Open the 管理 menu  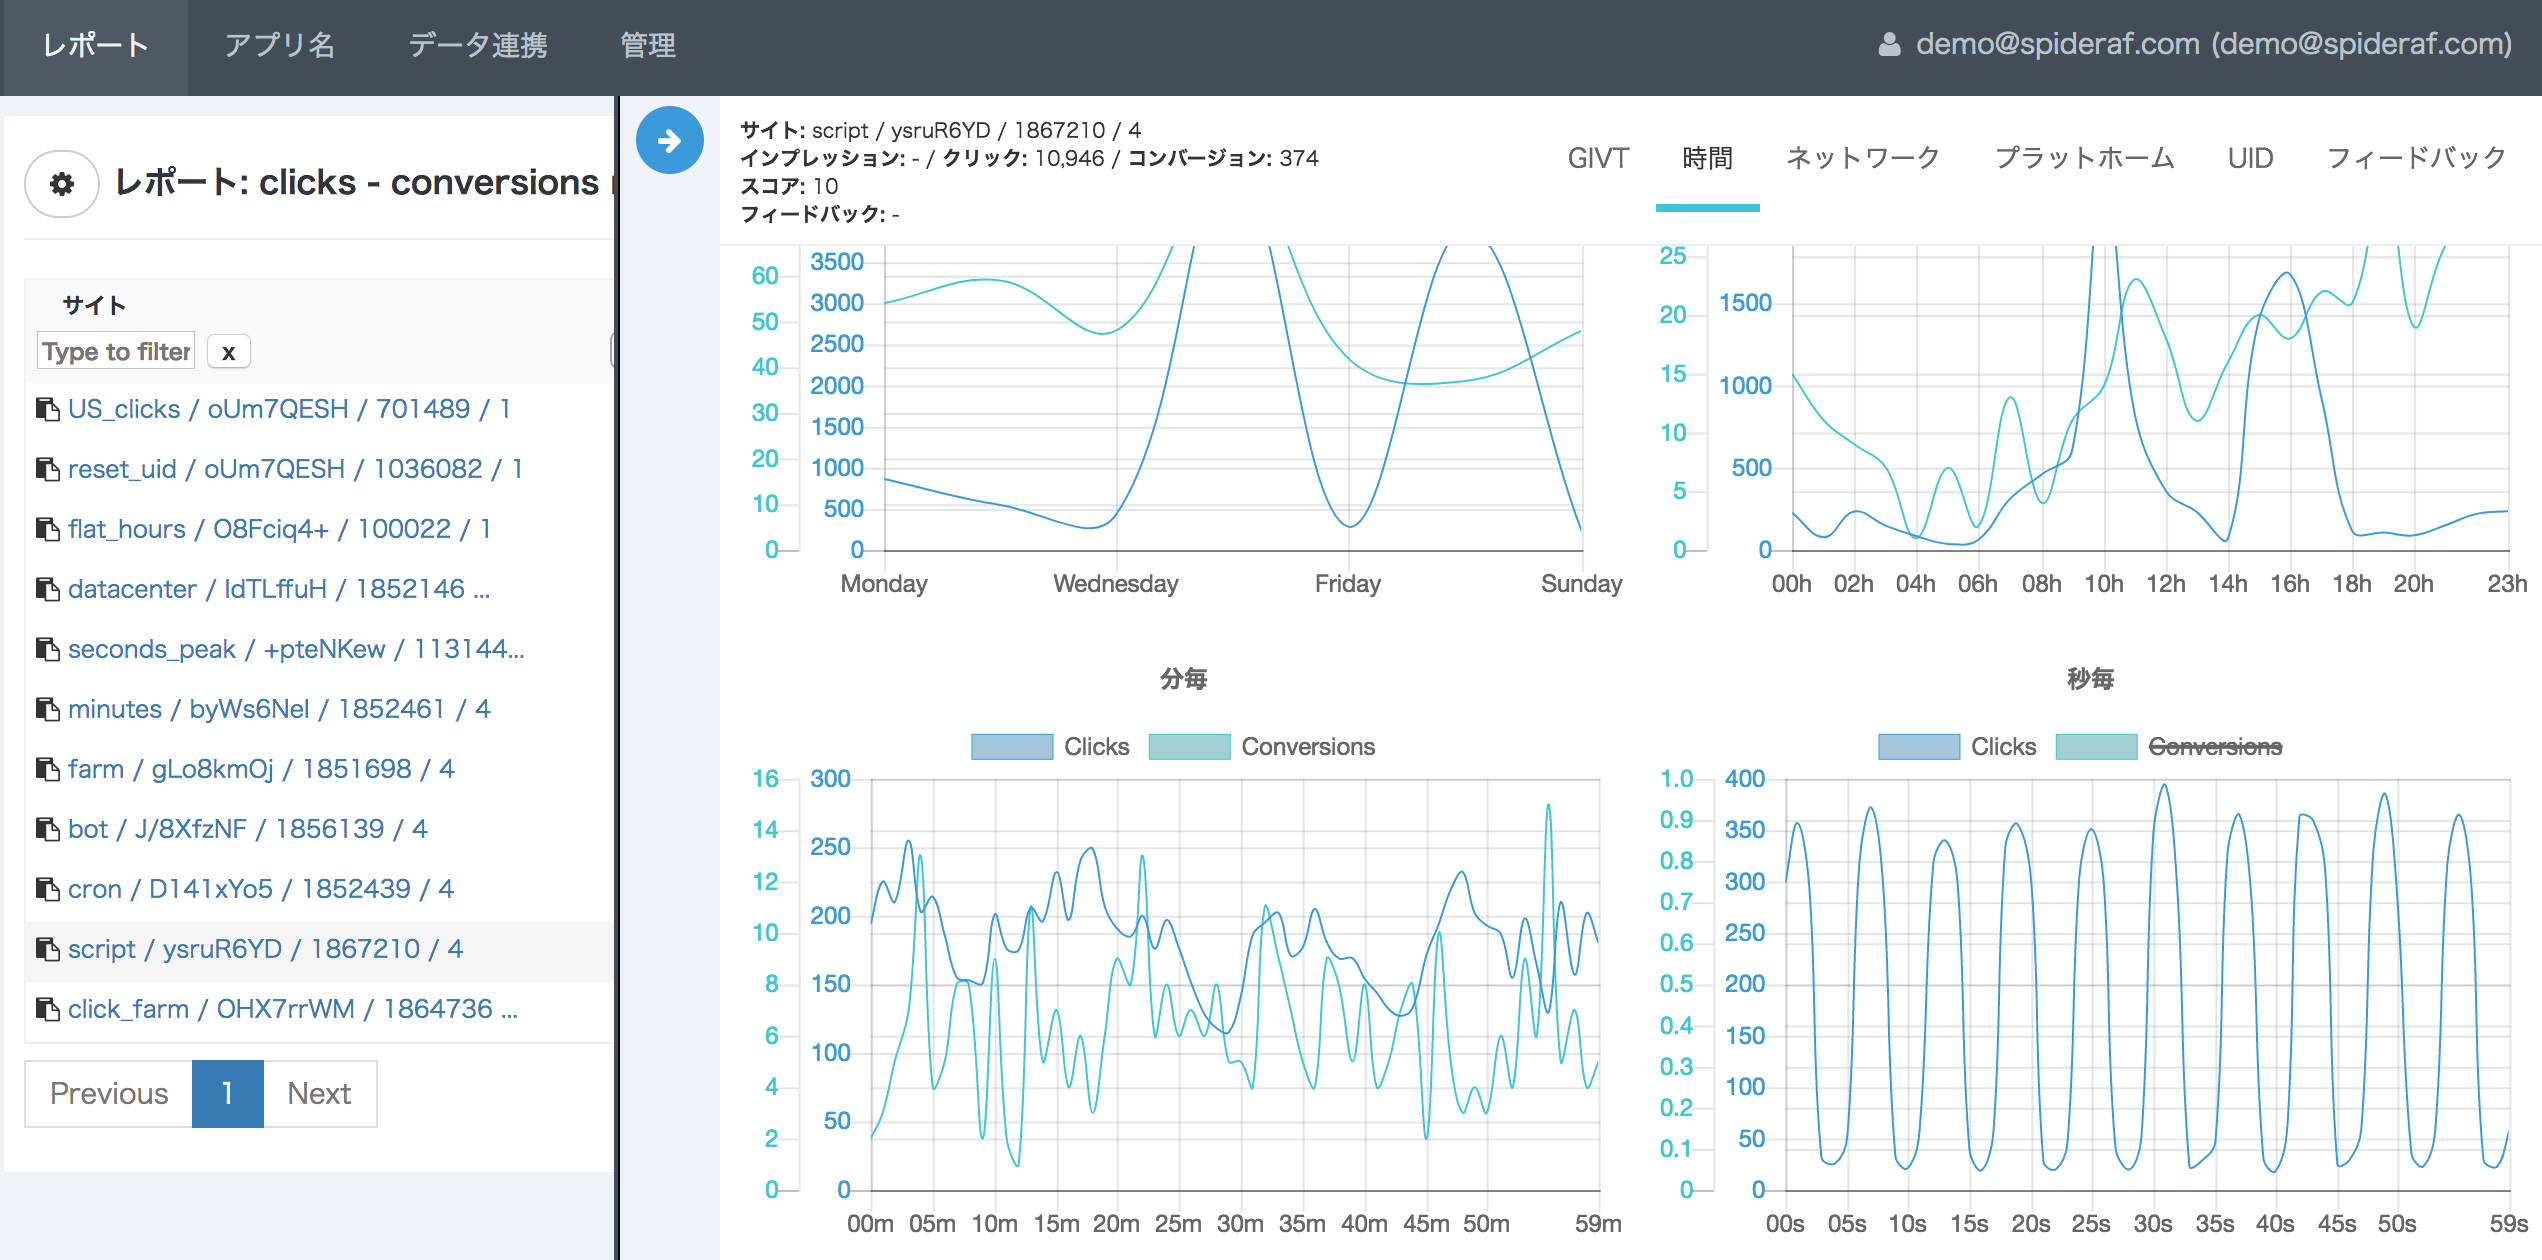click(647, 45)
